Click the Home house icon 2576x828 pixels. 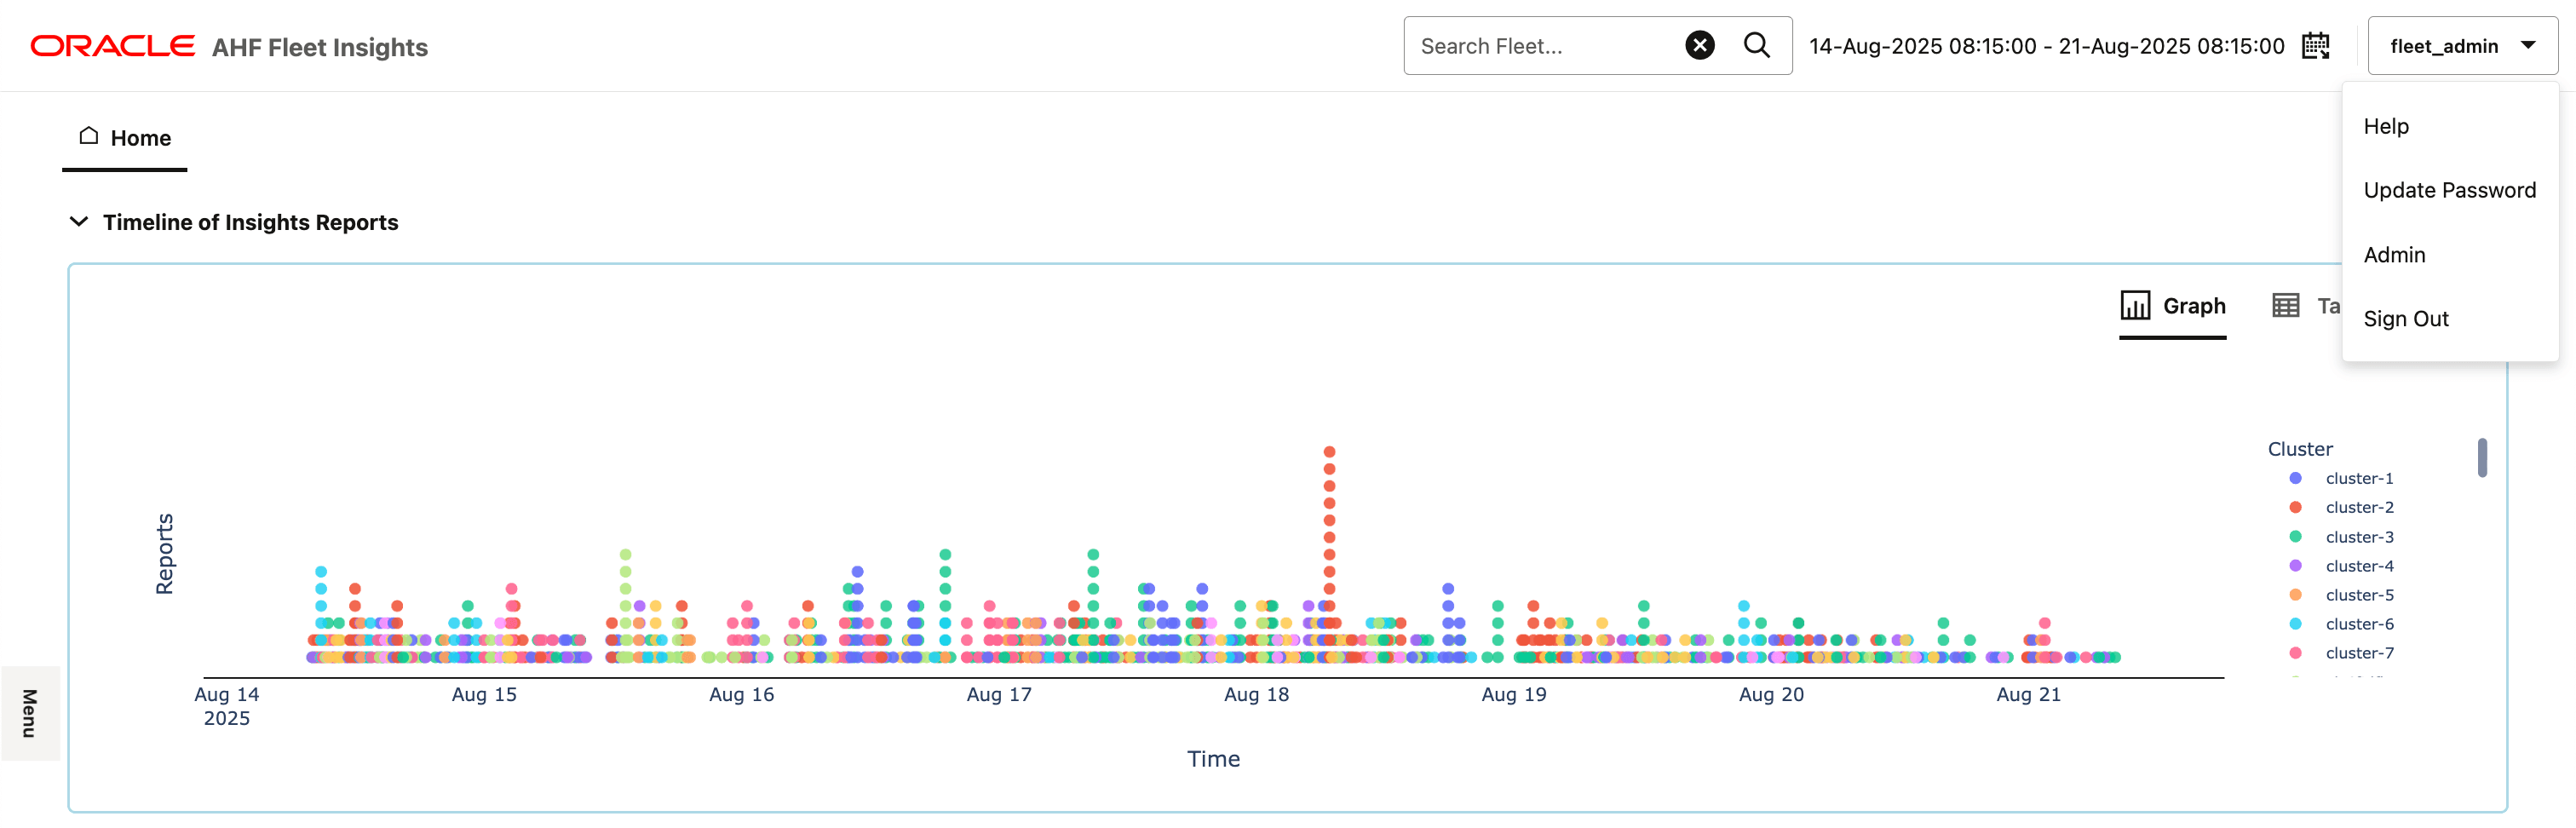(x=89, y=136)
